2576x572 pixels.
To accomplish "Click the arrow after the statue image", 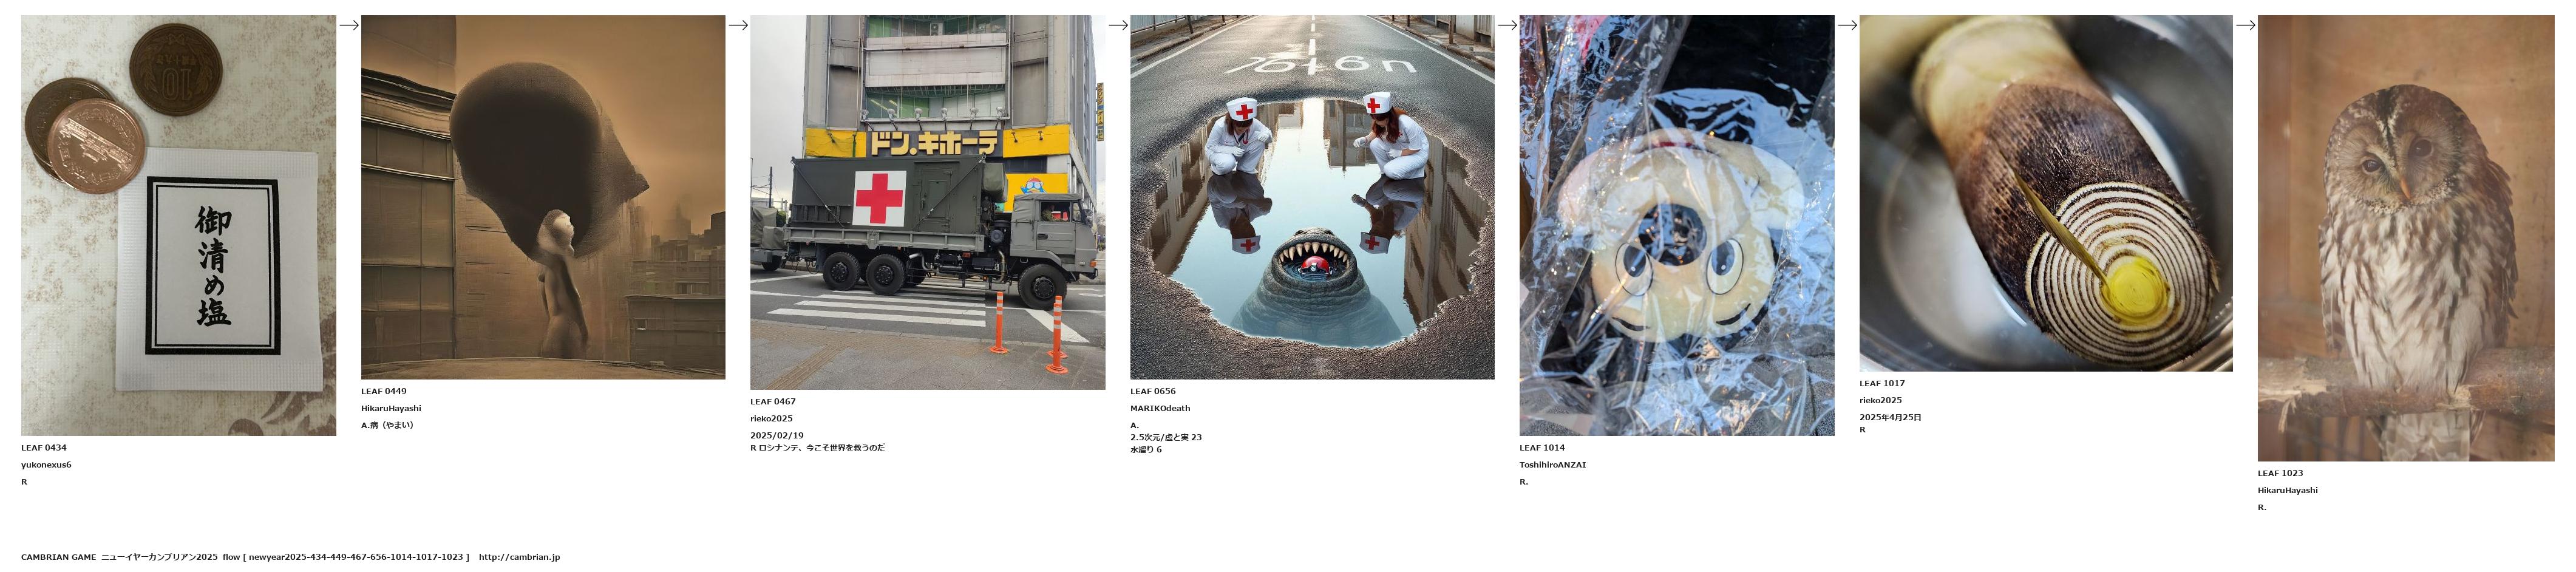I will (738, 25).
